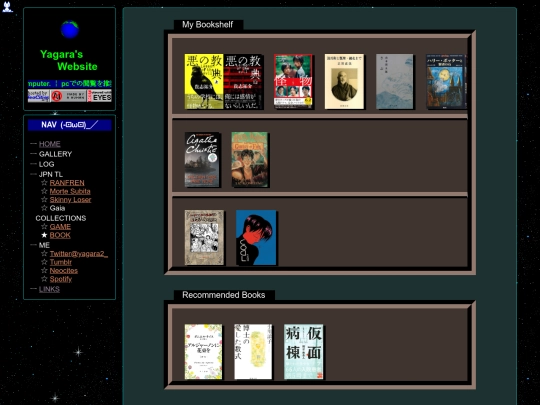
Task: Select the Gaia nav entry
Action: [57, 208]
